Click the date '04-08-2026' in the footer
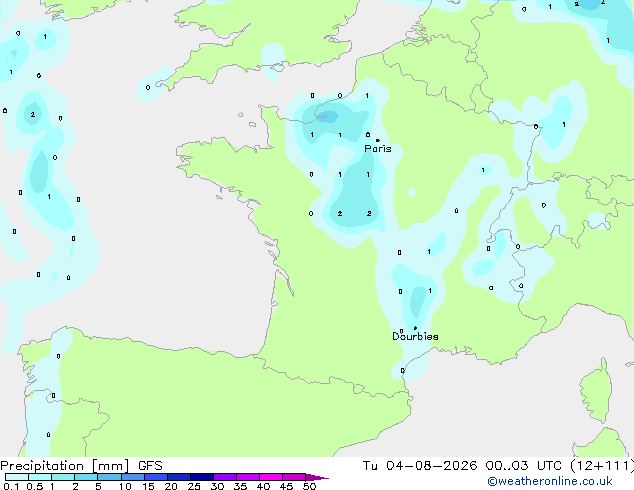Screen dimensions: 634x490 click(431, 466)
